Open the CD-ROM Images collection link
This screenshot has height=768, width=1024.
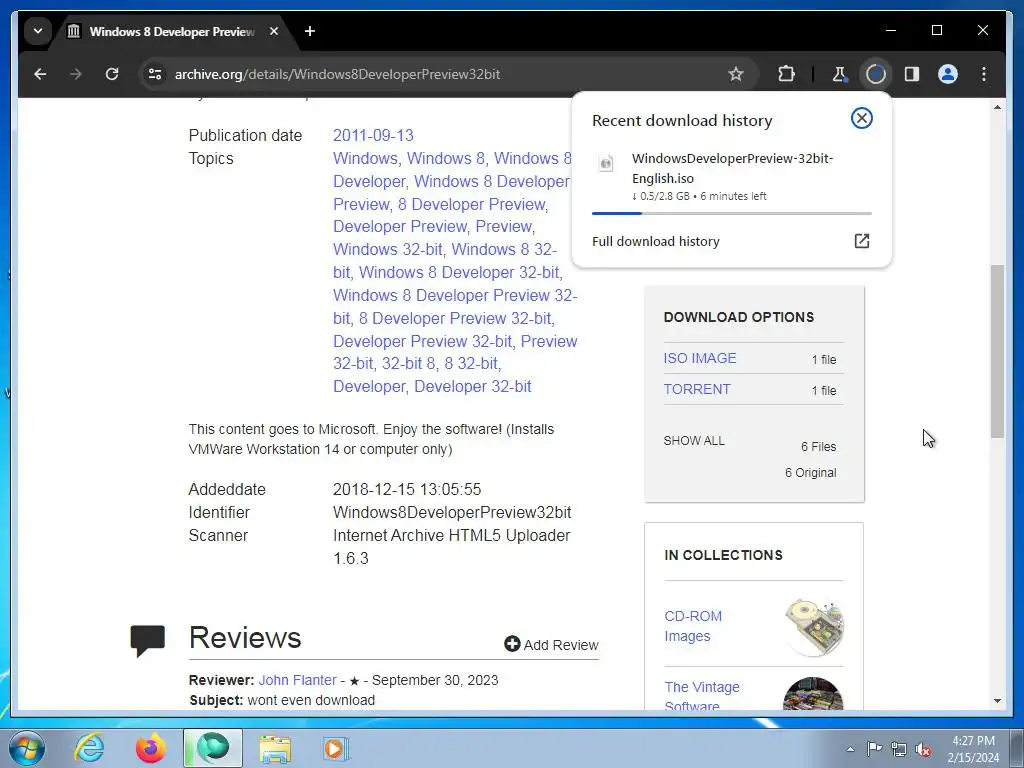(x=693, y=626)
